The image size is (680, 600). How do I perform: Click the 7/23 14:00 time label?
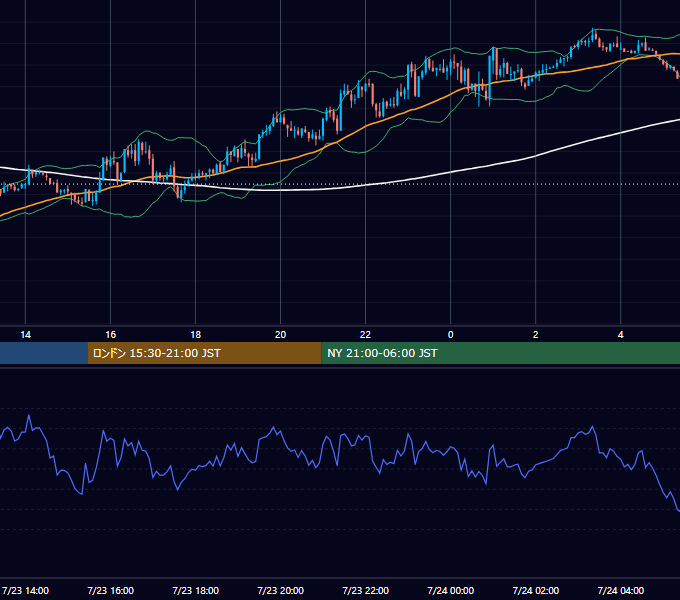[26, 590]
